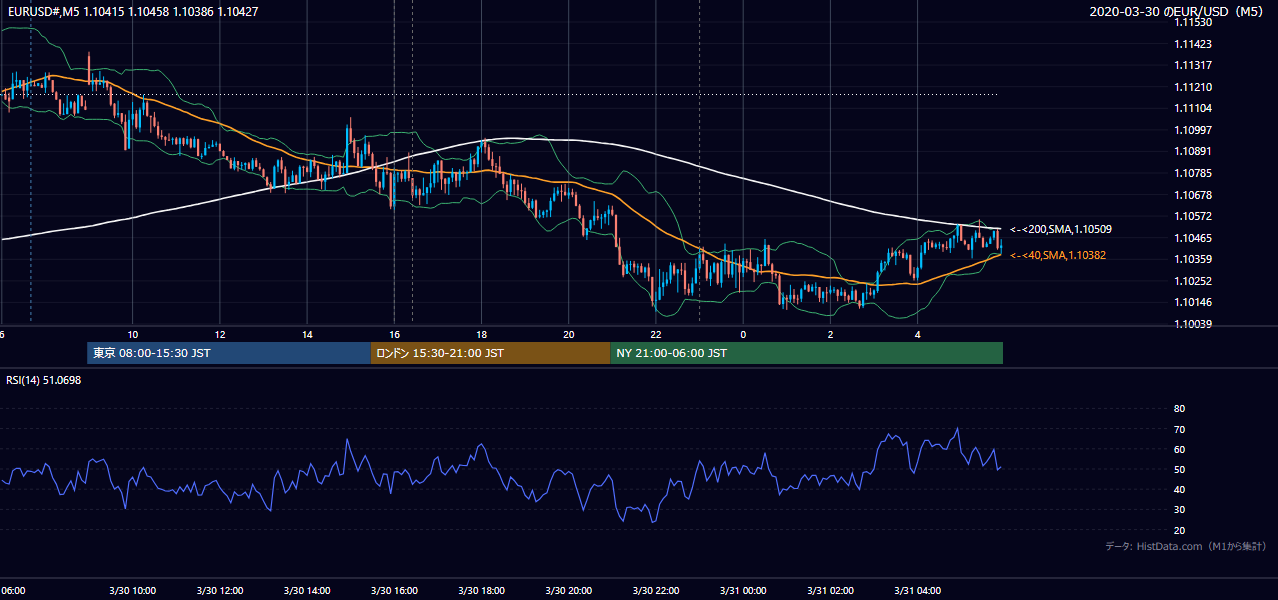The height and width of the screenshot is (600, 1278).
Task: Click the 1.10572 price axis label
Action: point(1193,216)
